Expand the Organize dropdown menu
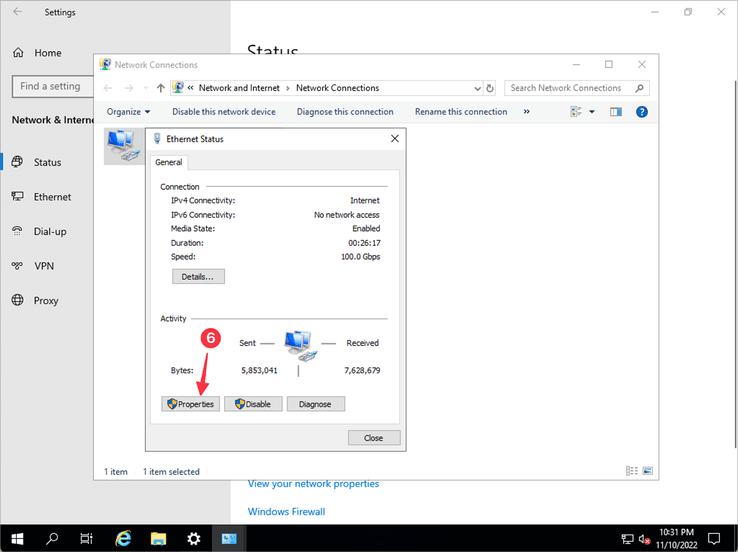The width and height of the screenshot is (738, 552). coord(128,112)
